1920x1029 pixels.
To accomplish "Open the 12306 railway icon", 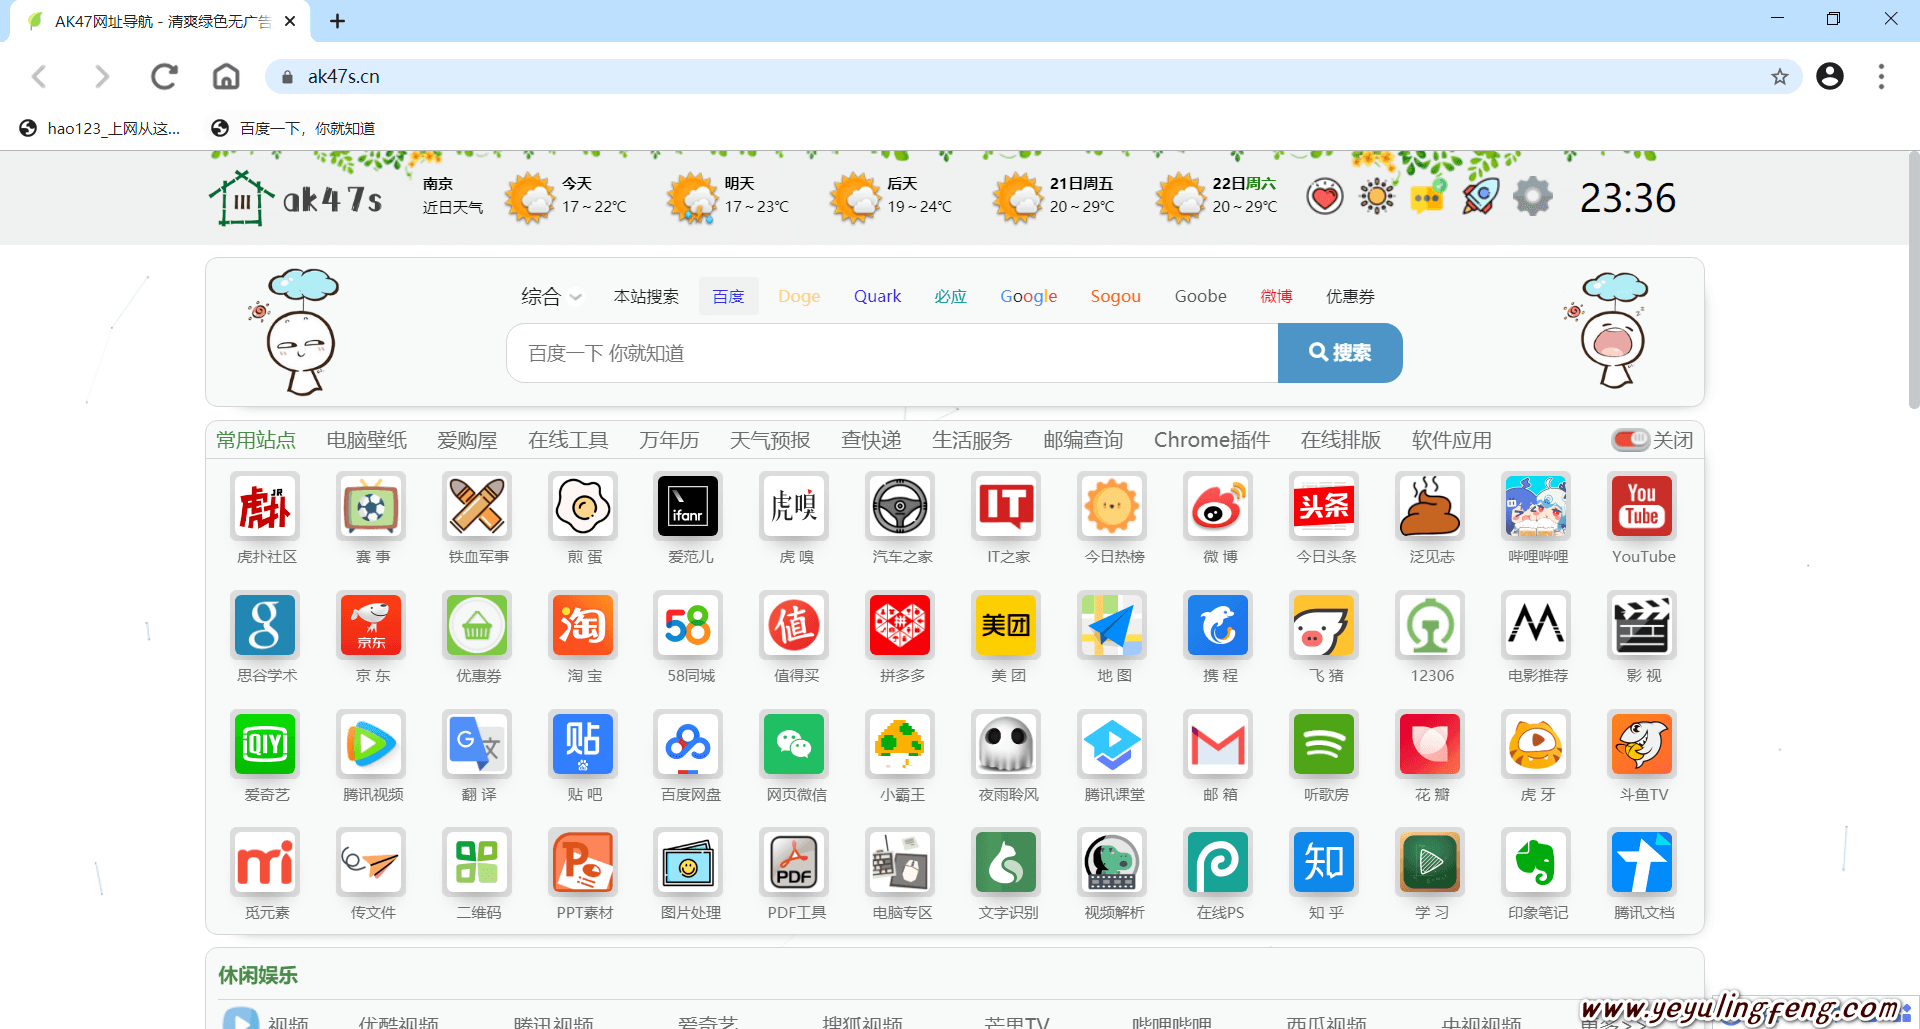I will point(1431,625).
